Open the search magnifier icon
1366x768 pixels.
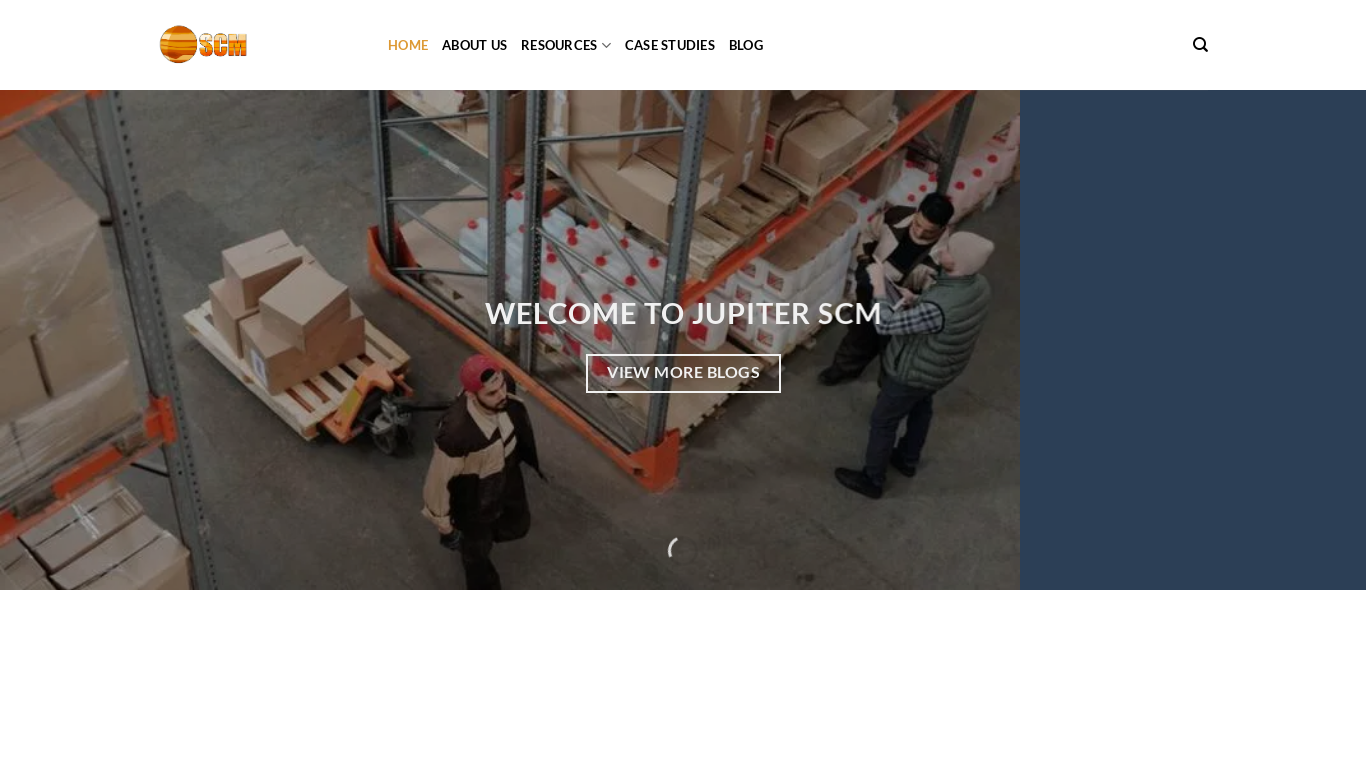[1200, 45]
